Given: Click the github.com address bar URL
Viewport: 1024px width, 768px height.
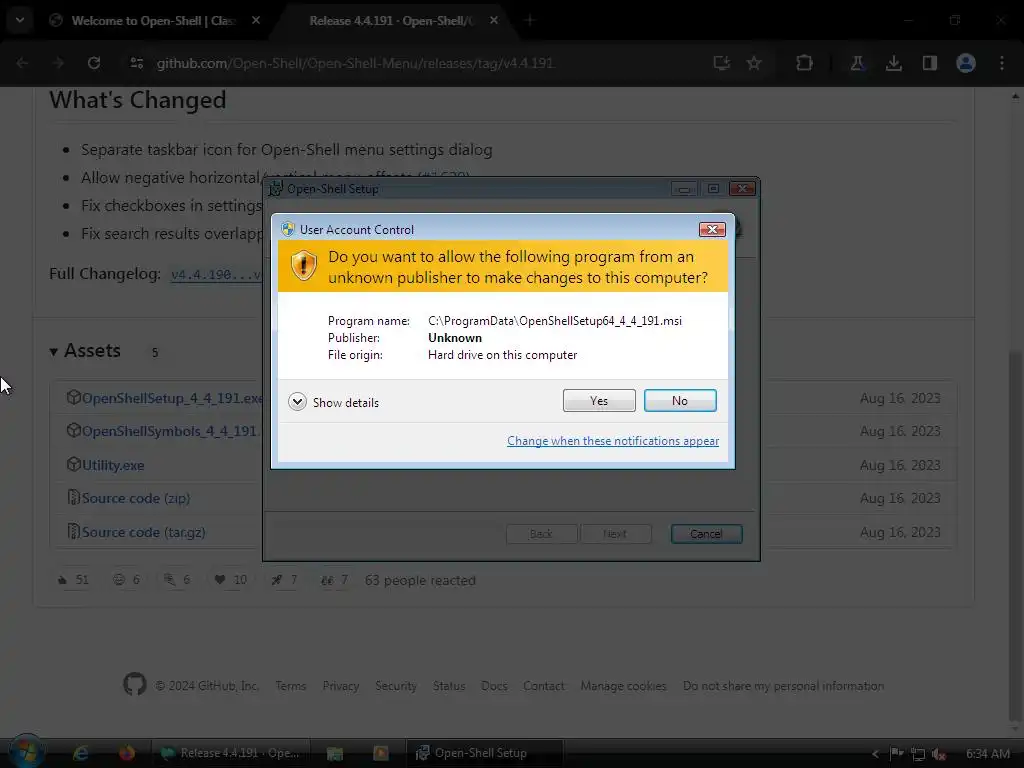Looking at the screenshot, I should (x=355, y=63).
